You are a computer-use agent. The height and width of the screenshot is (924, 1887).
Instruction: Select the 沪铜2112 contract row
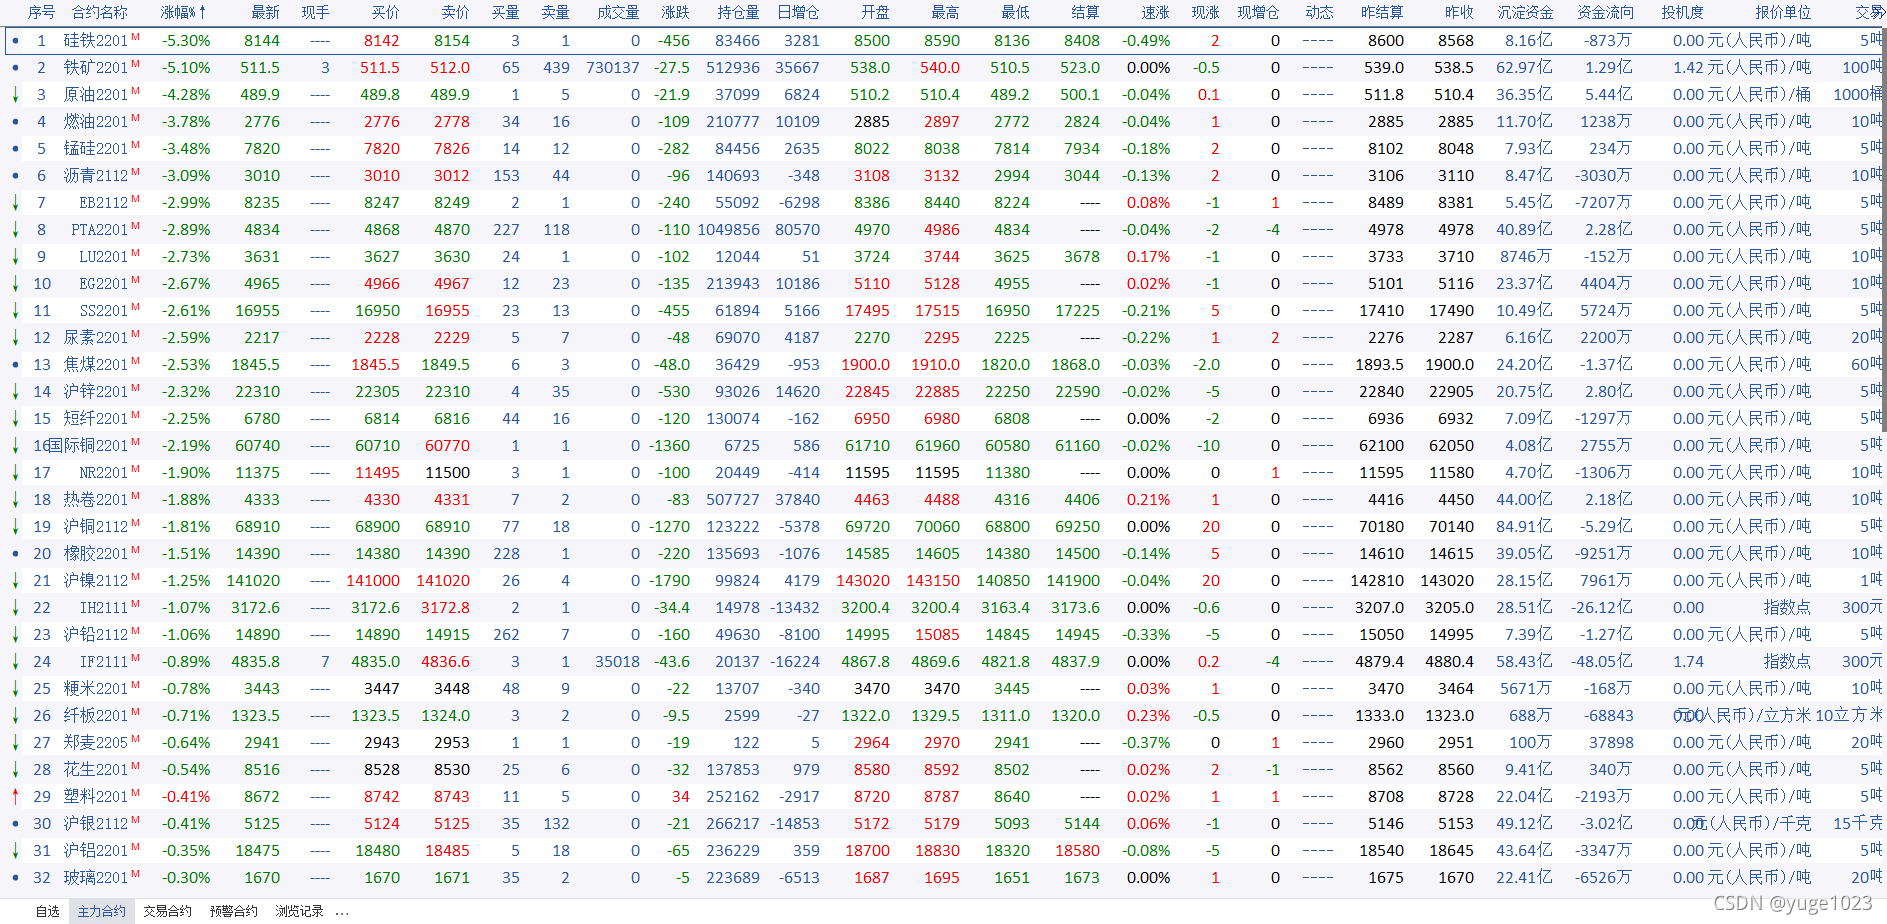(x=943, y=527)
